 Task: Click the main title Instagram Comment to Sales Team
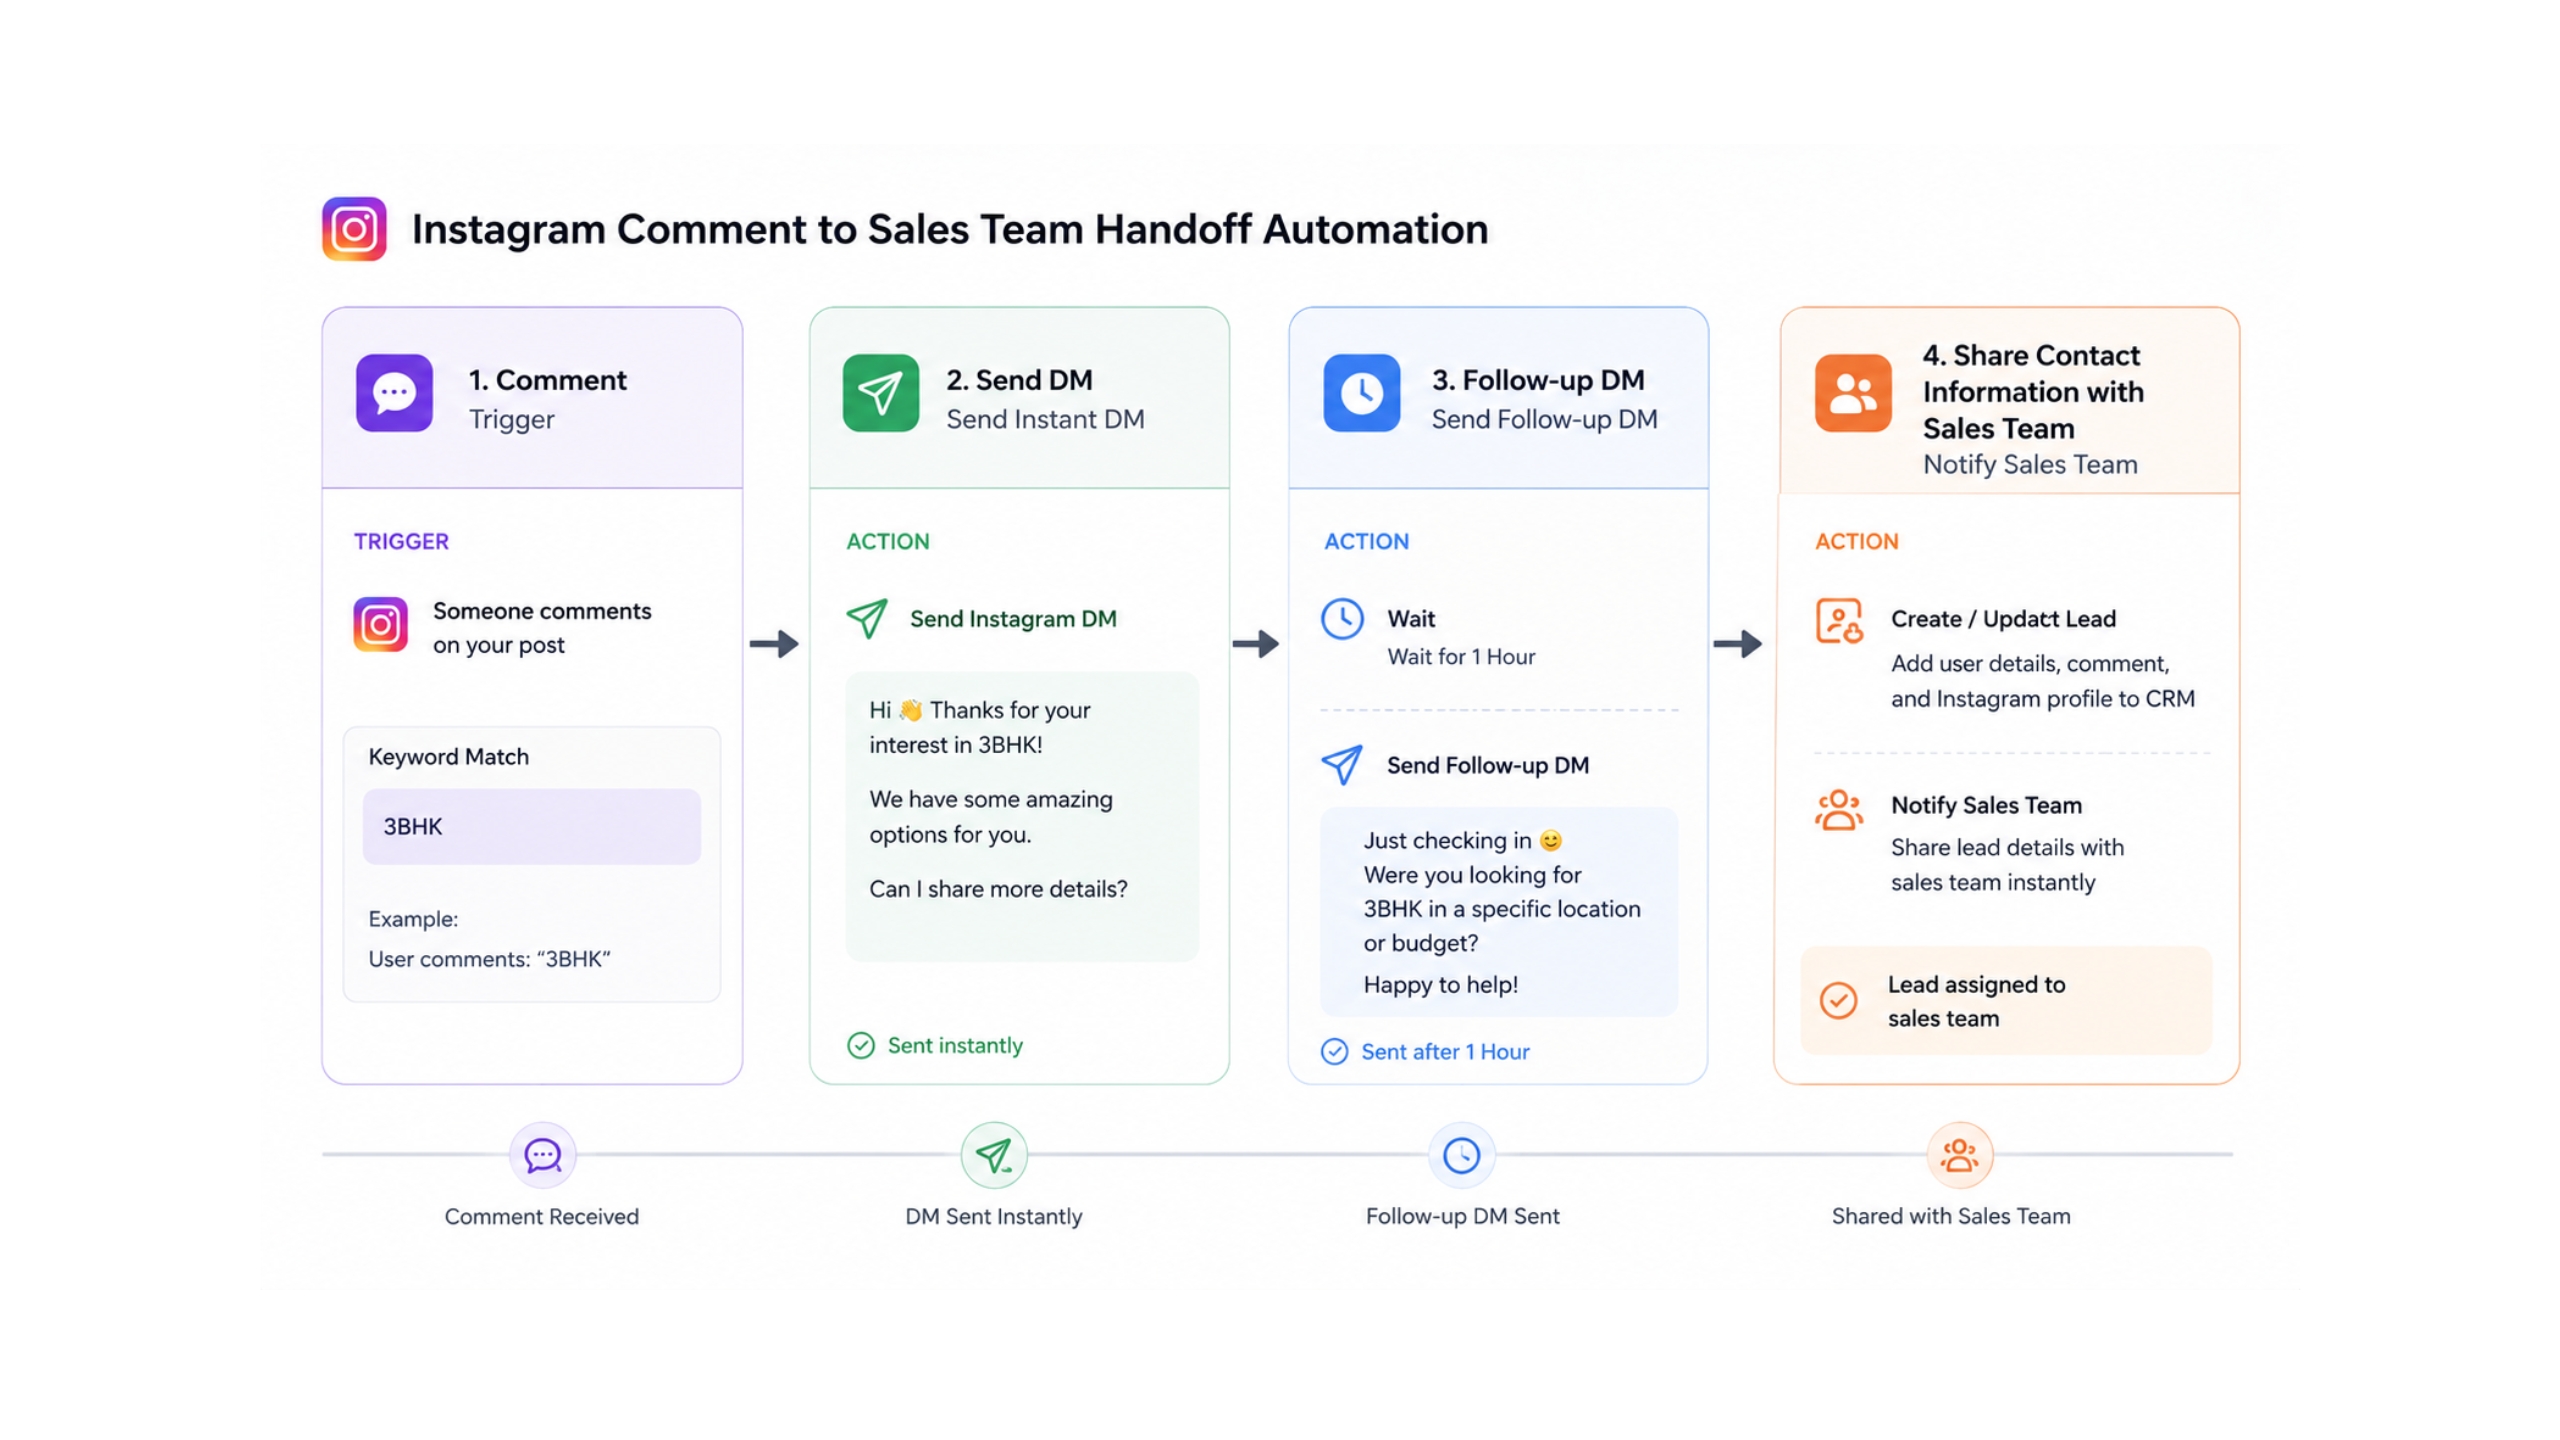pyautogui.click(x=950, y=229)
